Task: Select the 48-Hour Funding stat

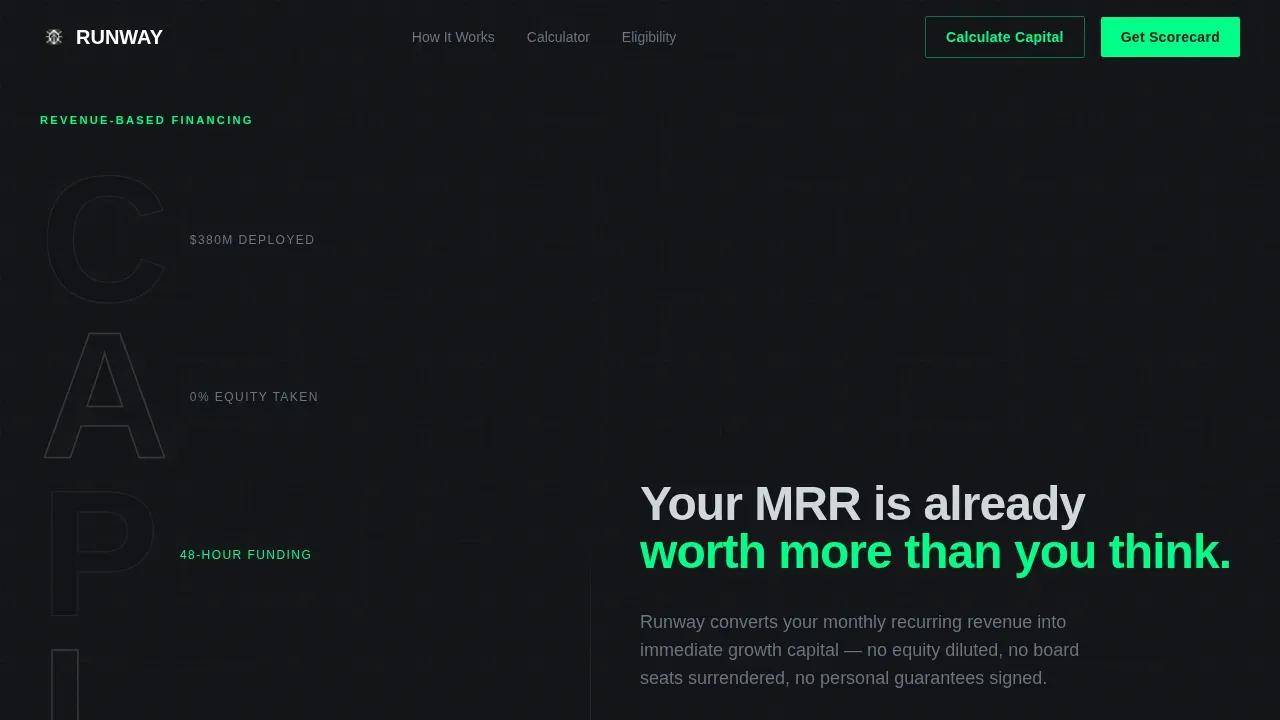Action: pyautogui.click(x=246, y=555)
